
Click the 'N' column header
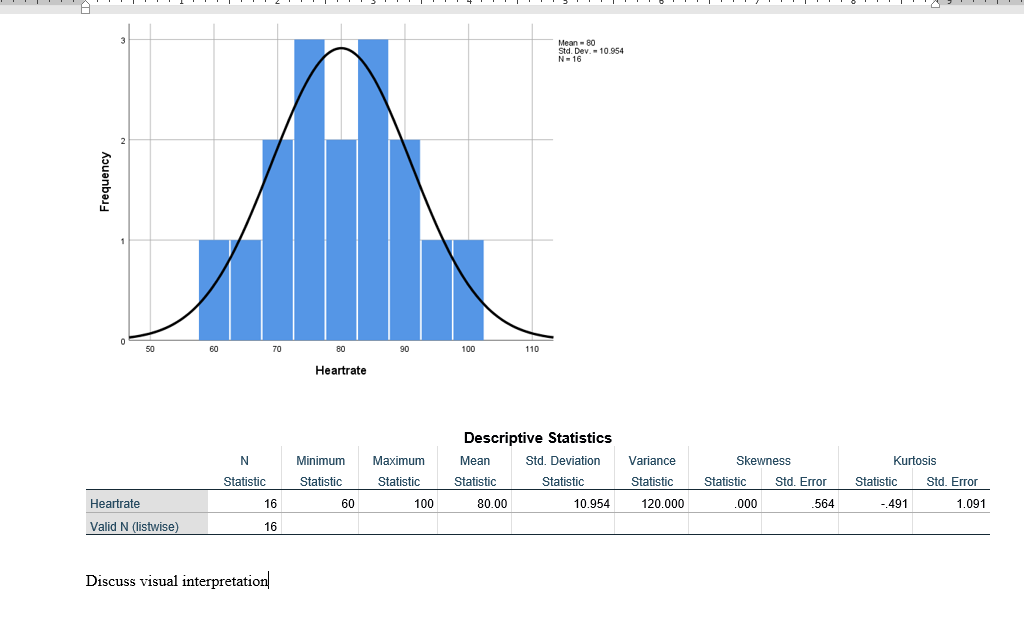coord(244,461)
